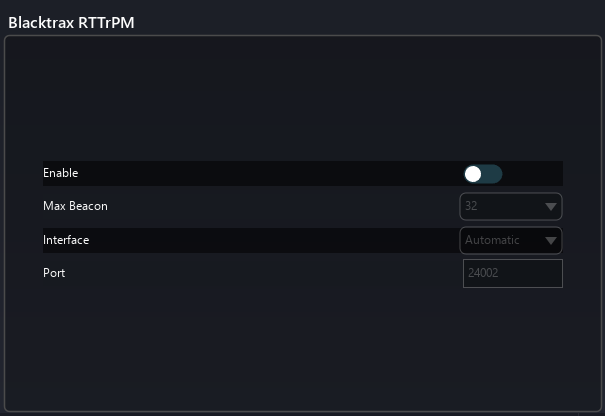This screenshot has height=416, width=605.
Task: Click the Enable label text
Action: click(x=60, y=174)
